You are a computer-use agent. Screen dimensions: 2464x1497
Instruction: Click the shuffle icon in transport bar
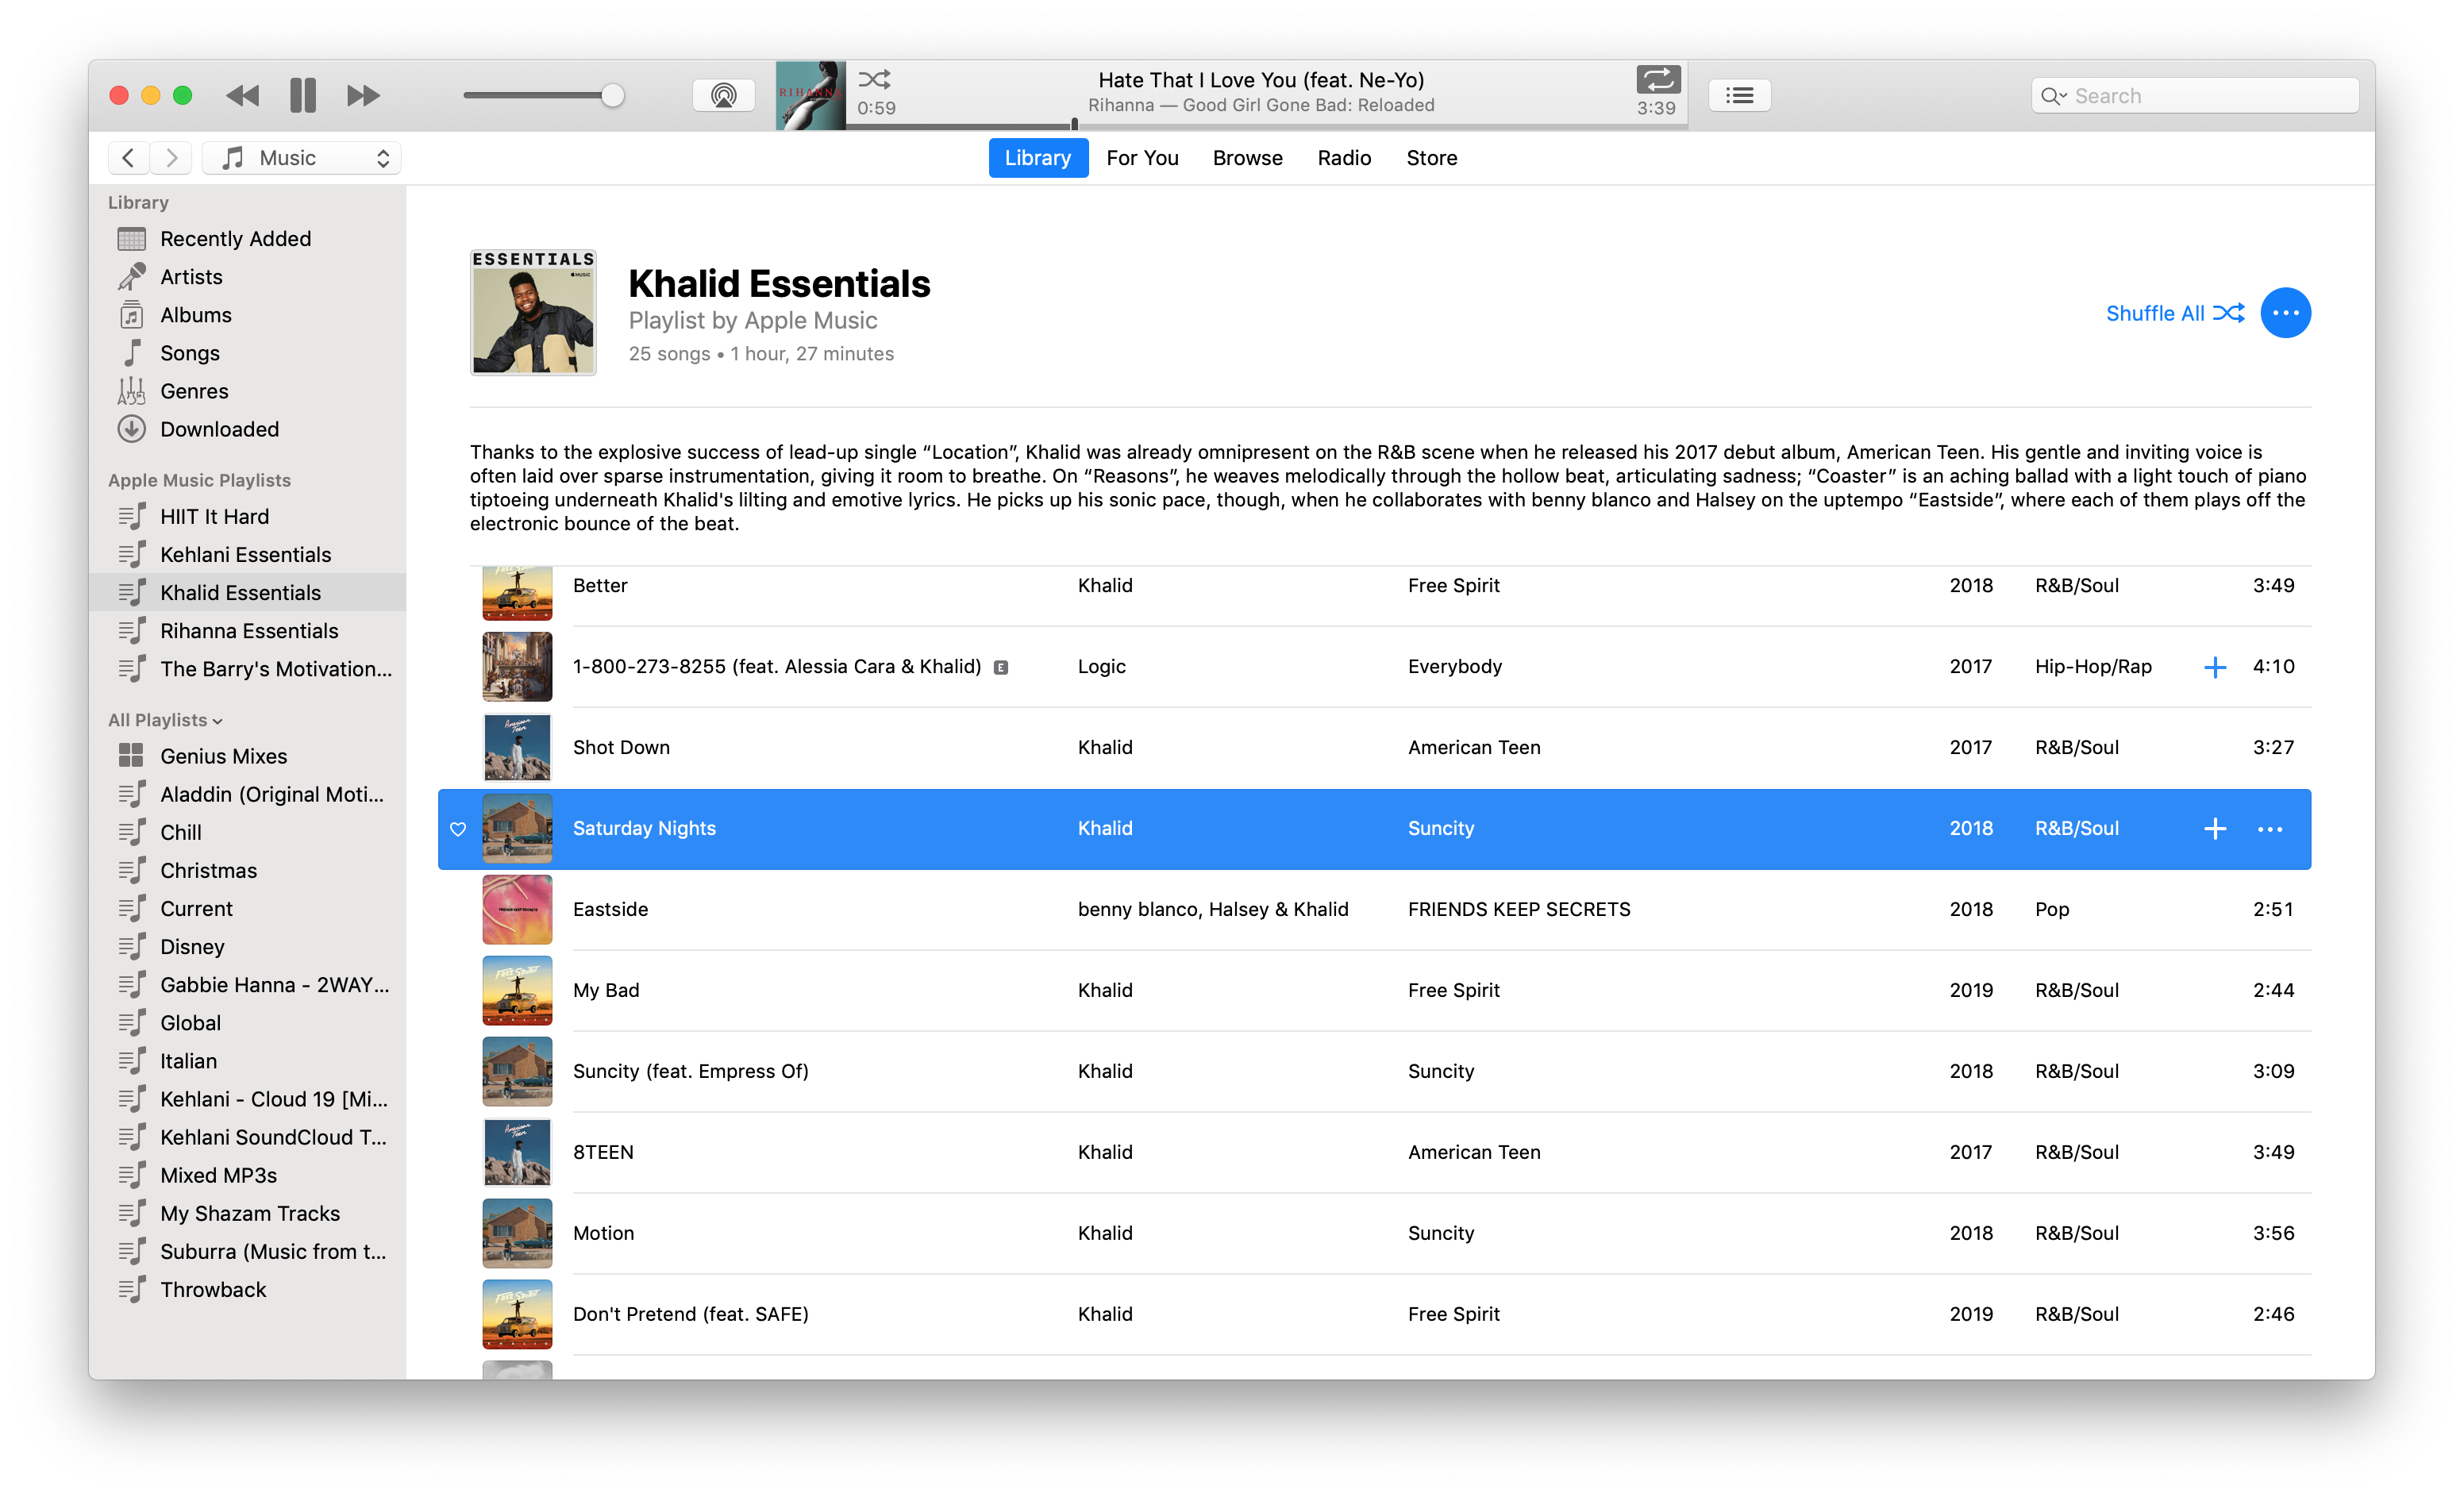876,79
